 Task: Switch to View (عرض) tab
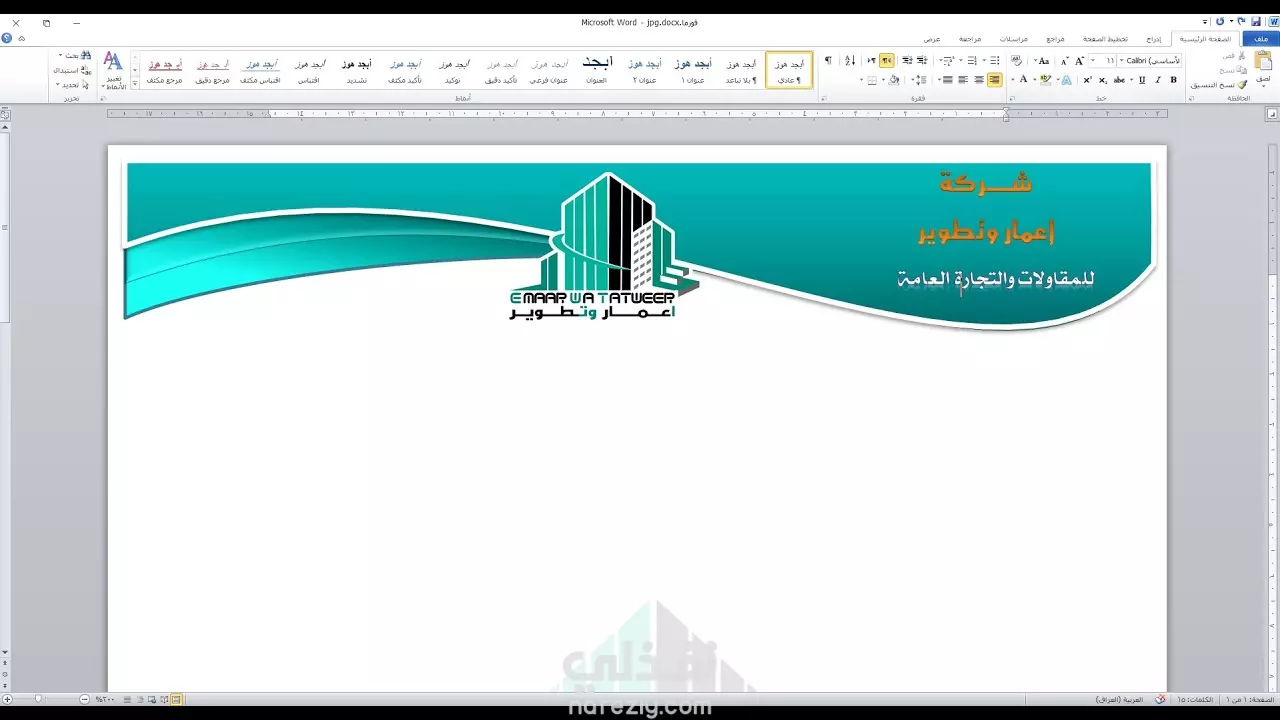click(931, 39)
